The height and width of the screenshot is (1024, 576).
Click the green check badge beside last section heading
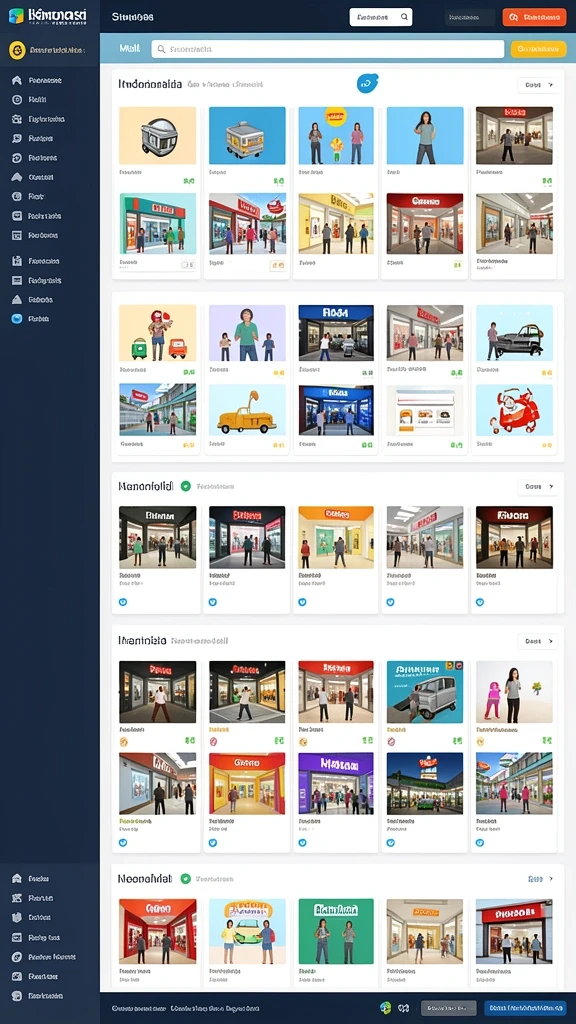point(185,879)
